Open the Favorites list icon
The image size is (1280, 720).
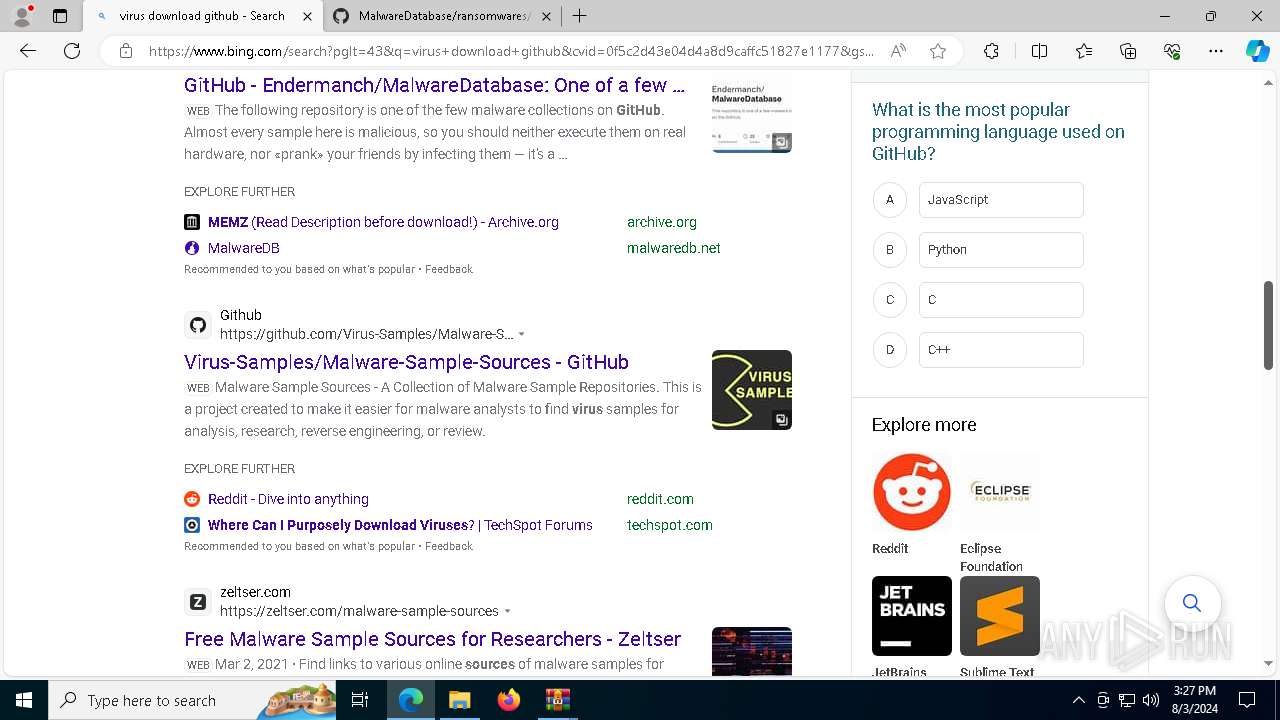click(x=1084, y=51)
